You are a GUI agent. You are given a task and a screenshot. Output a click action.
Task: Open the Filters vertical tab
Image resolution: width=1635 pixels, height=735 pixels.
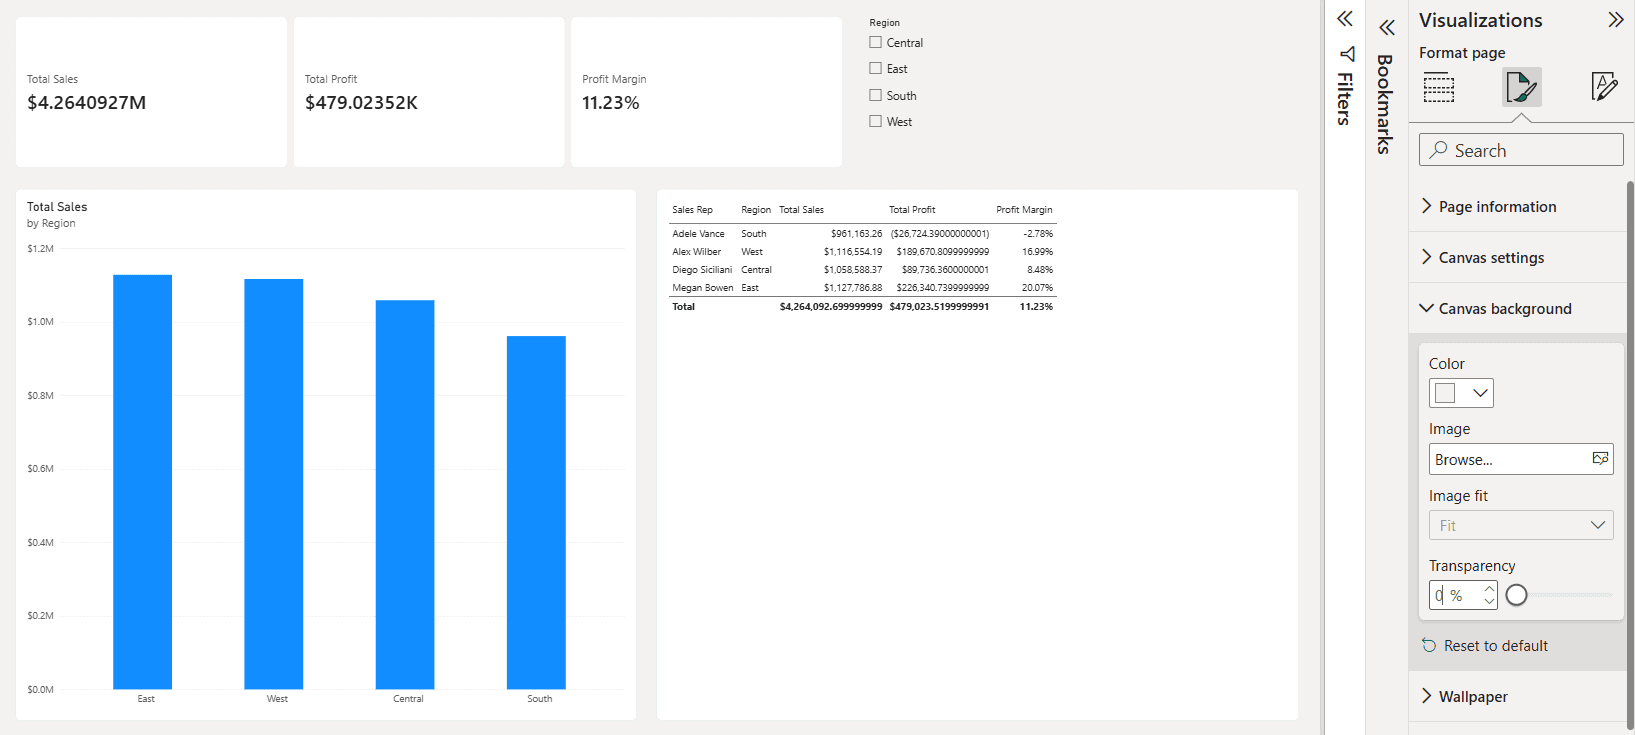coord(1345,99)
